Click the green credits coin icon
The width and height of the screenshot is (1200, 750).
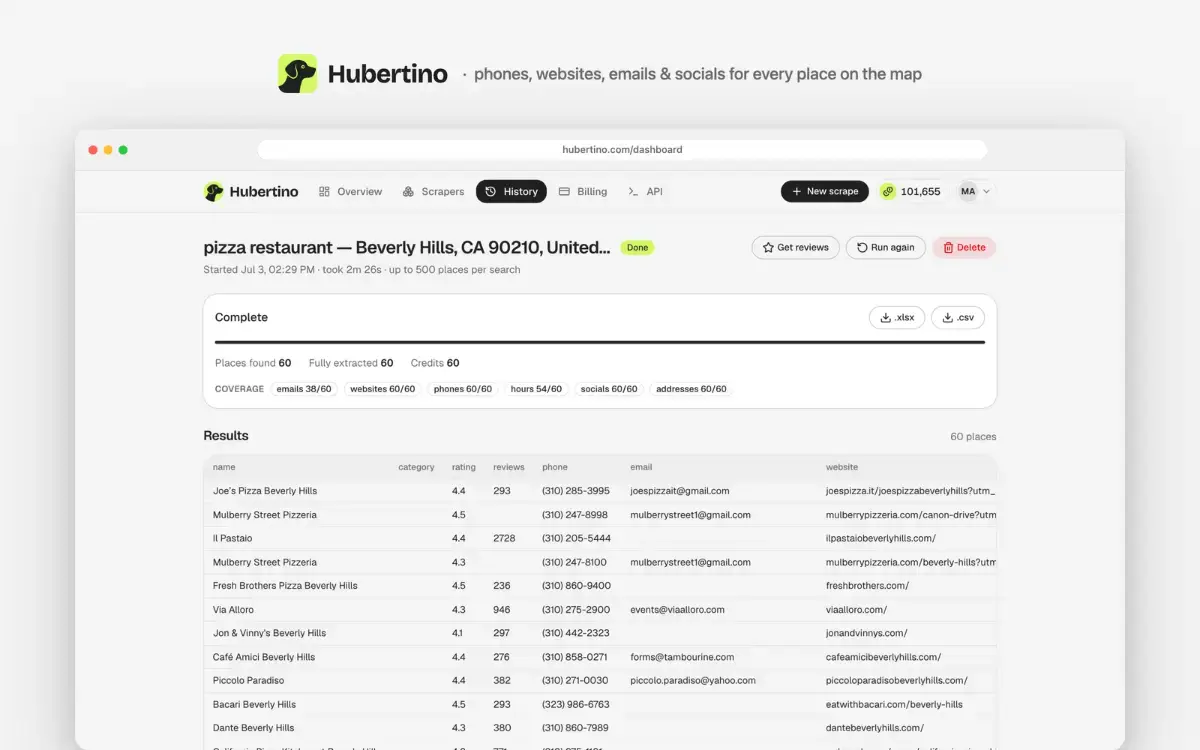(887, 191)
